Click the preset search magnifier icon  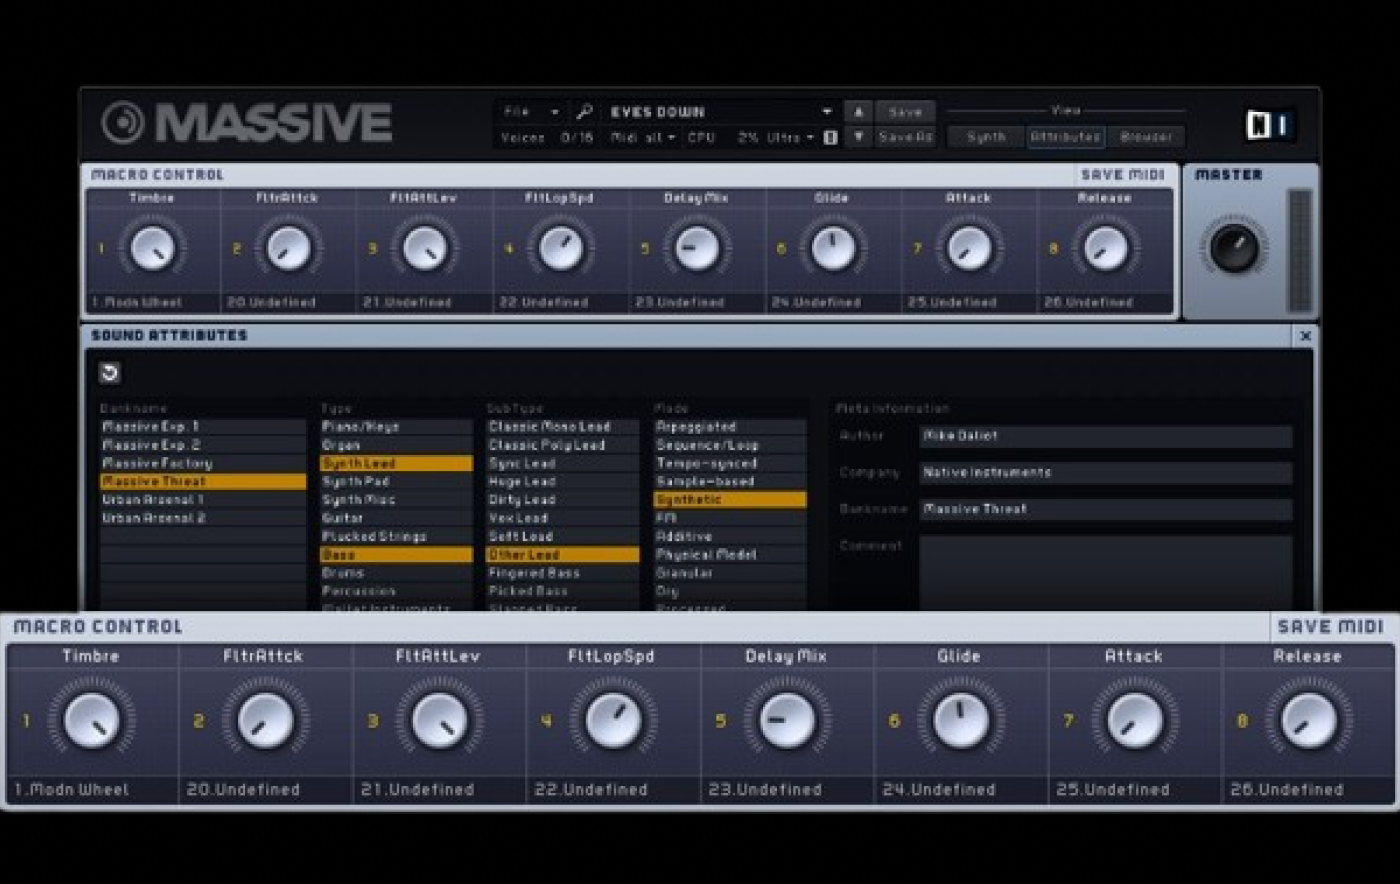pyautogui.click(x=585, y=112)
